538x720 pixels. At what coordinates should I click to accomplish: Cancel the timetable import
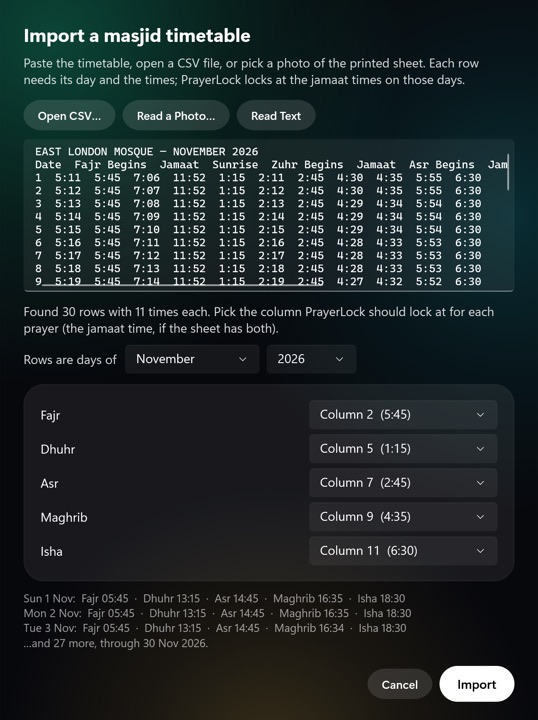pyautogui.click(x=399, y=684)
